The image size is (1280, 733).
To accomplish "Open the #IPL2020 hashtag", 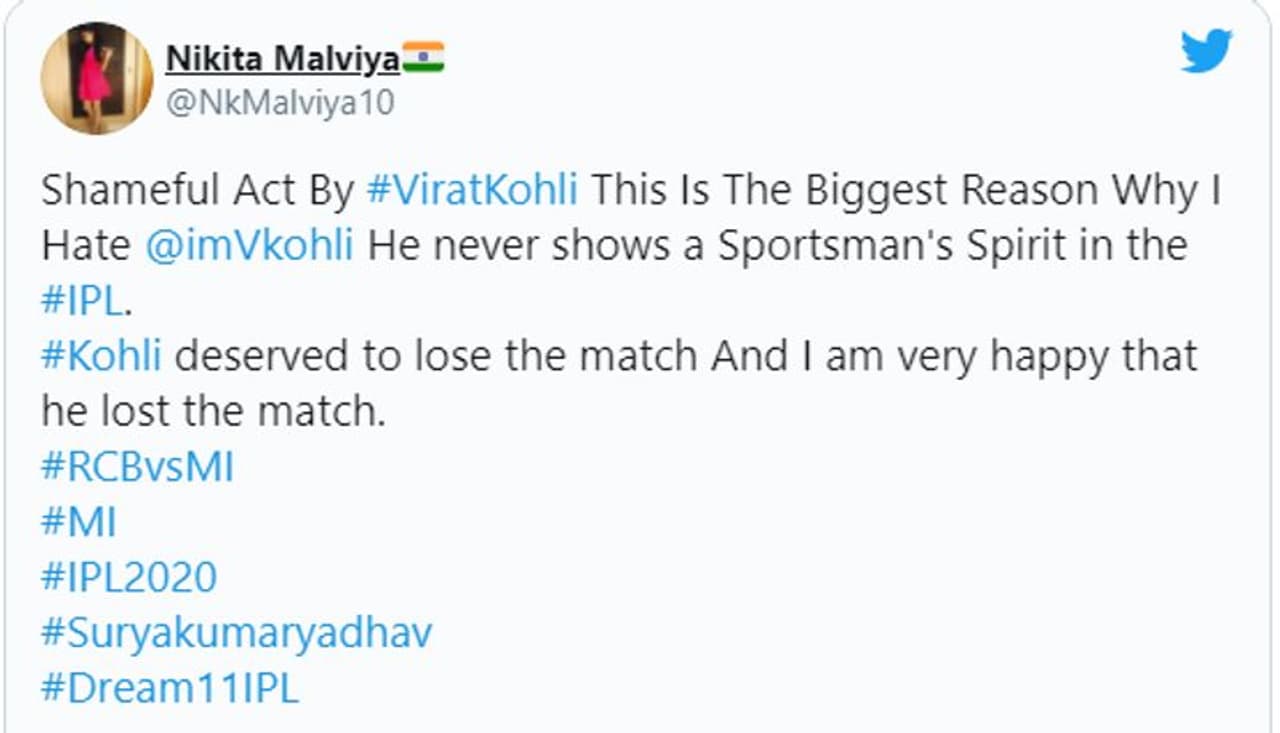I will (x=129, y=577).
